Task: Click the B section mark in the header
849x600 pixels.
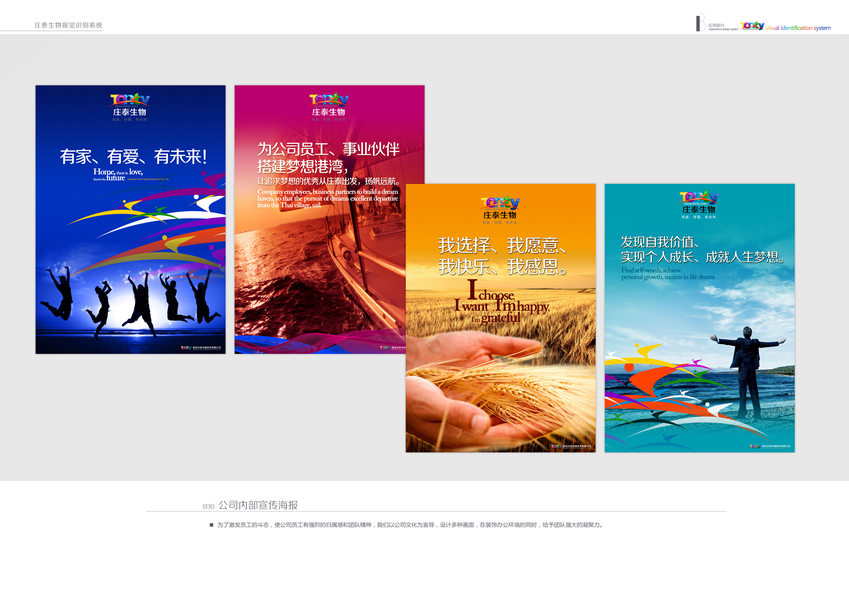Action: [701, 22]
